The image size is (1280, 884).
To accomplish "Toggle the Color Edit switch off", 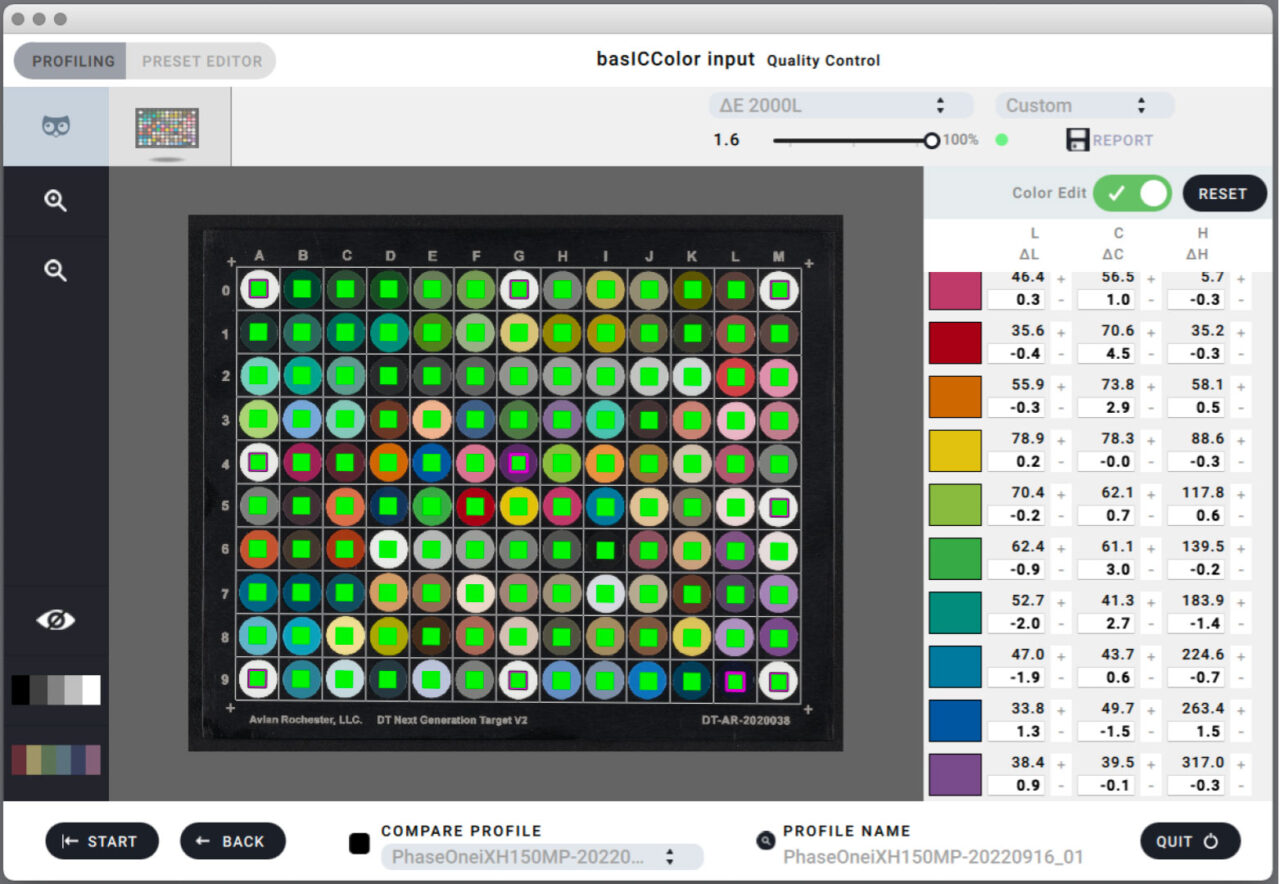I will click(1132, 193).
